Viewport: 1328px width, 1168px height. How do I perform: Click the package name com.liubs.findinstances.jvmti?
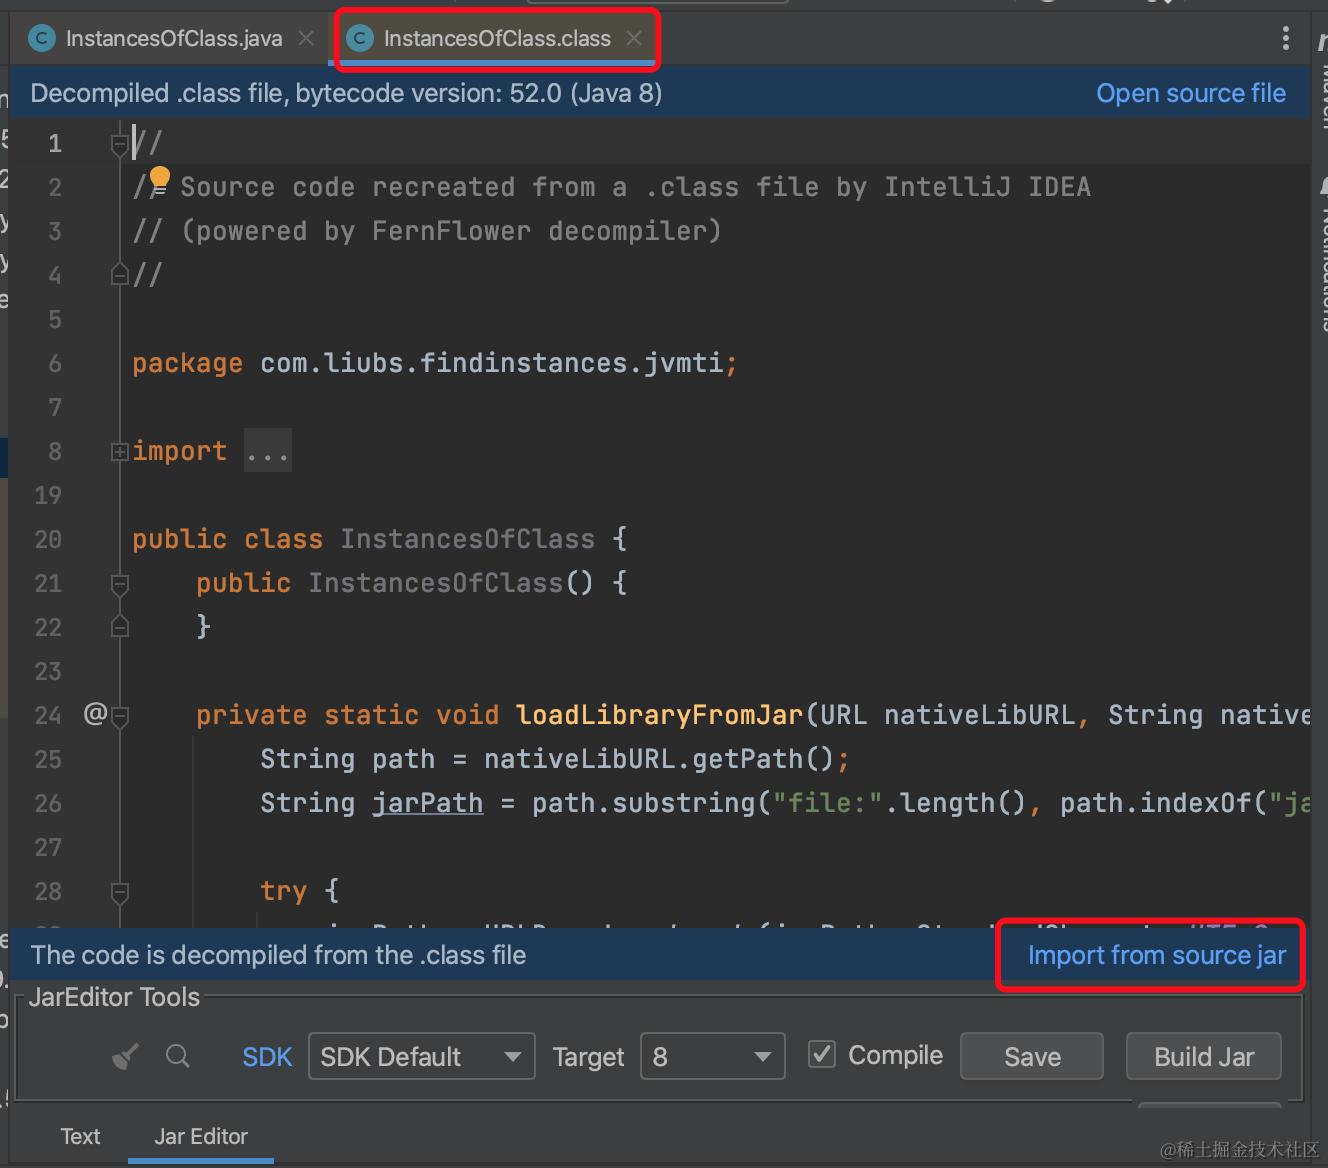(491, 363)
